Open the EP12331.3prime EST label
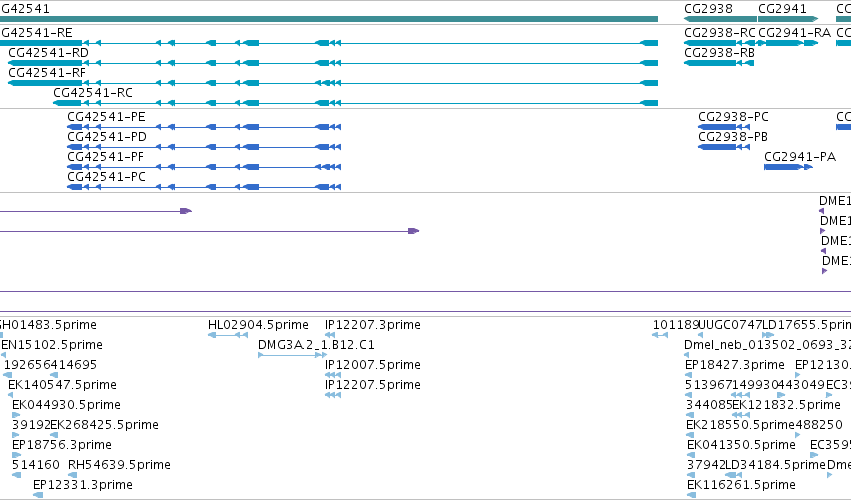 click(x=83, y=485)
